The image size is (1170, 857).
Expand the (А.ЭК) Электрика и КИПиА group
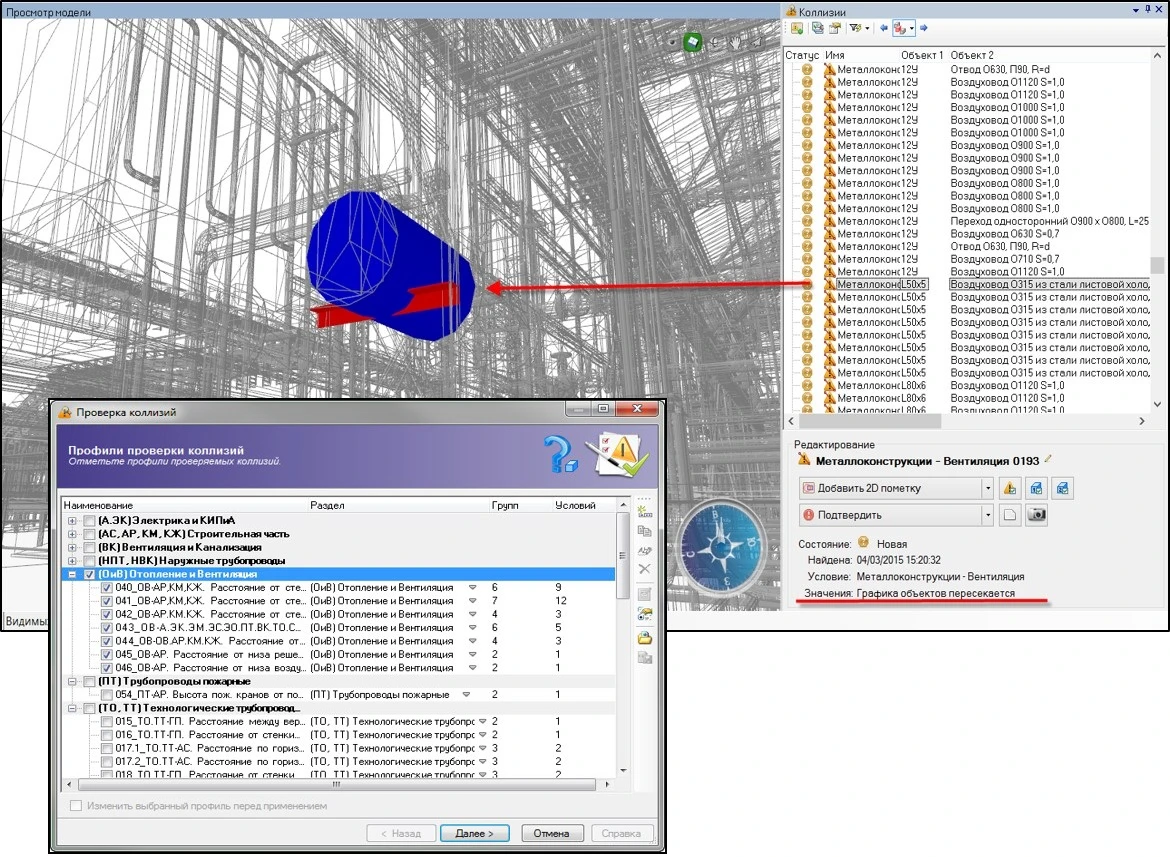[x=72, y=521]
